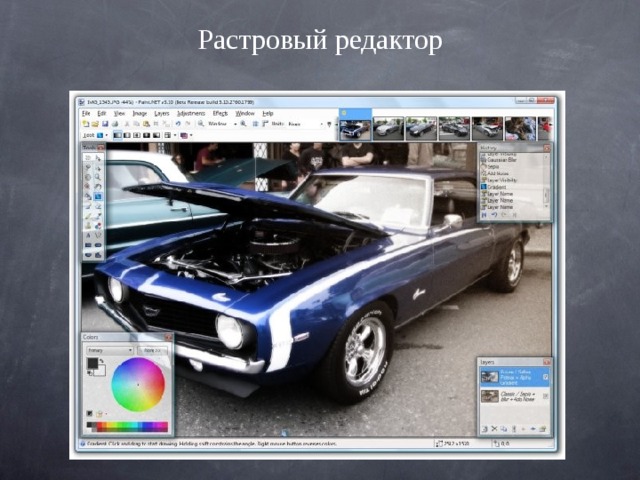Viewport: 640px width, 480px height.
Task: Select the Magic Wand tool
Action: coord(88,187)
